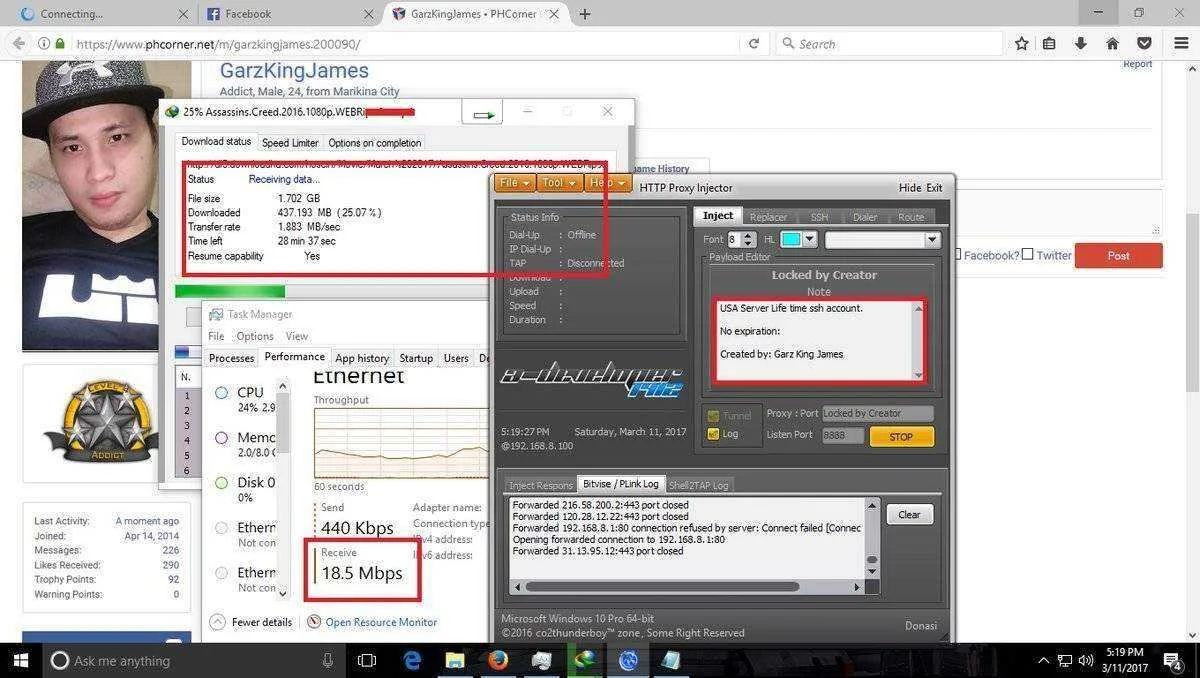Open the wide combo box beside HL color
Viewport: 1200px width, 678px height.
[882, 240]
